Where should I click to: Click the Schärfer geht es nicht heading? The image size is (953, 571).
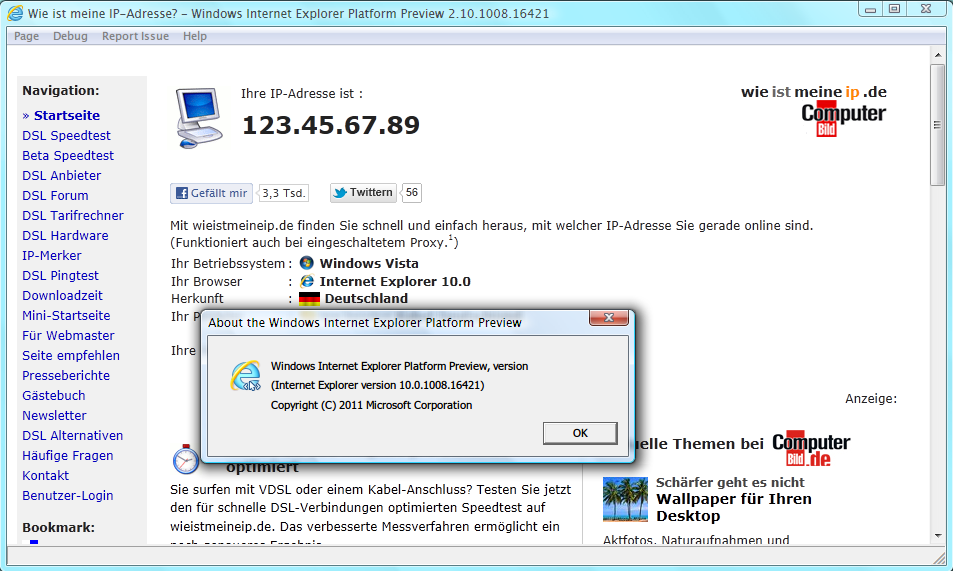pos(730,482)
